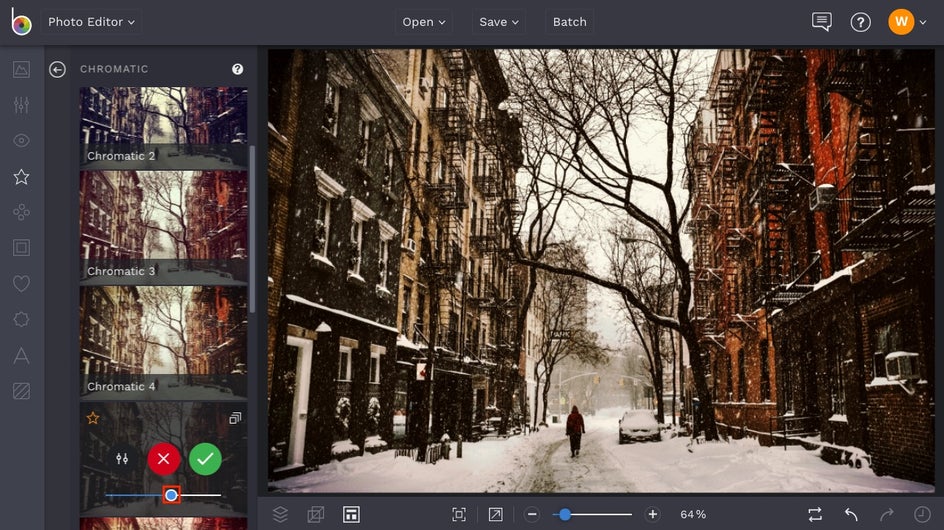
Task: Click the flatten layers icon
Action: 315,514
